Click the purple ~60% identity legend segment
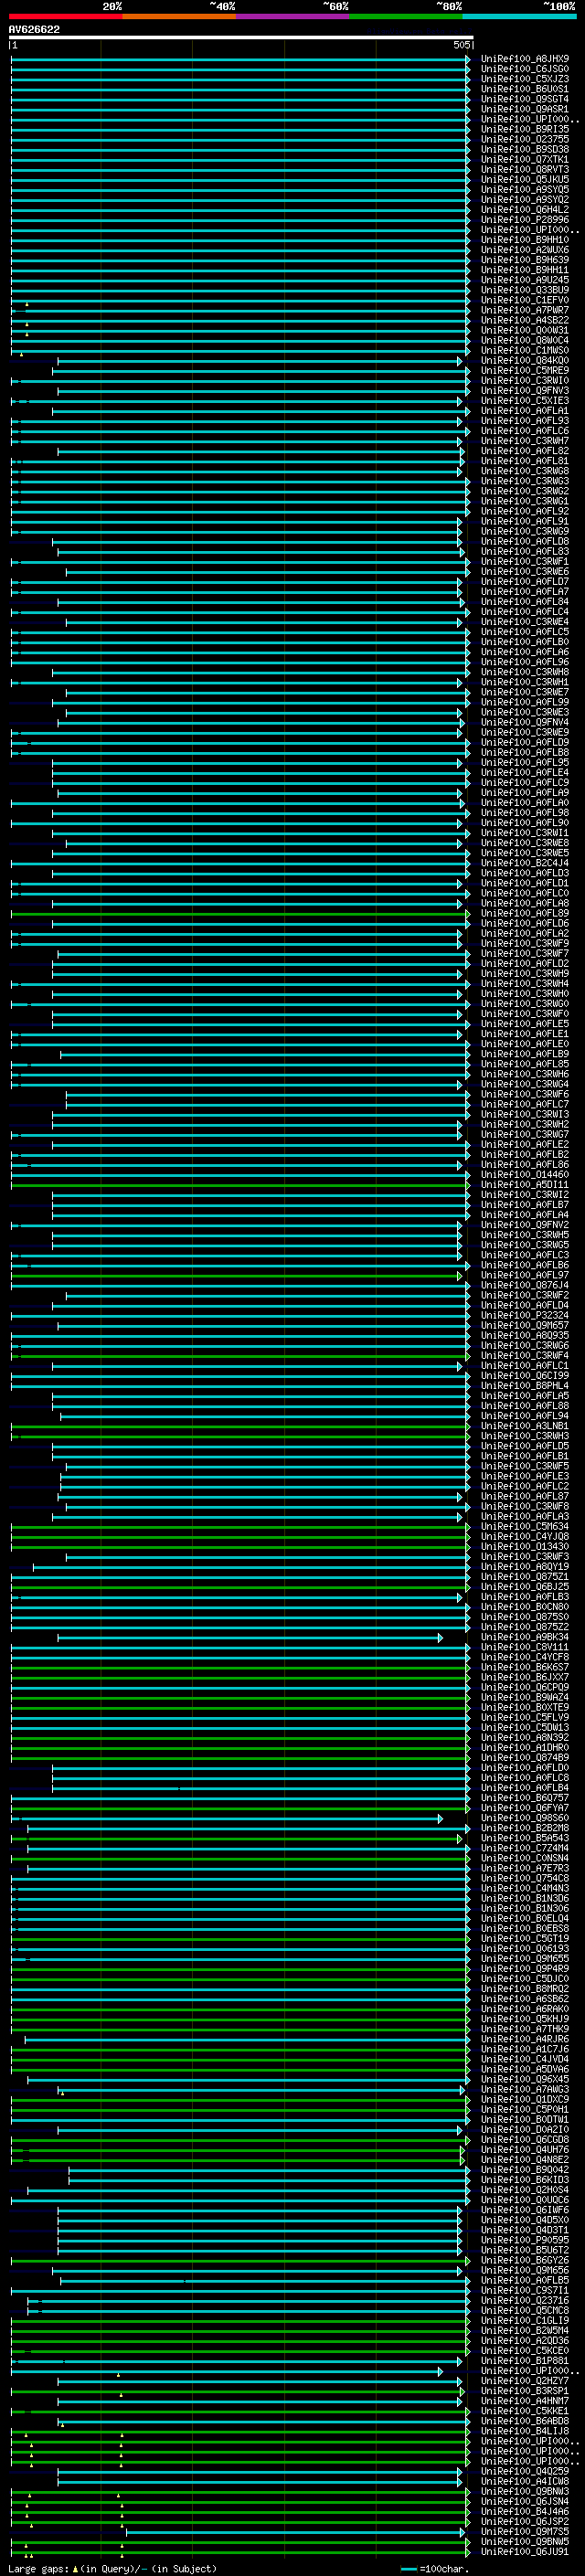585x2576 pixels. tap(293, 16)
